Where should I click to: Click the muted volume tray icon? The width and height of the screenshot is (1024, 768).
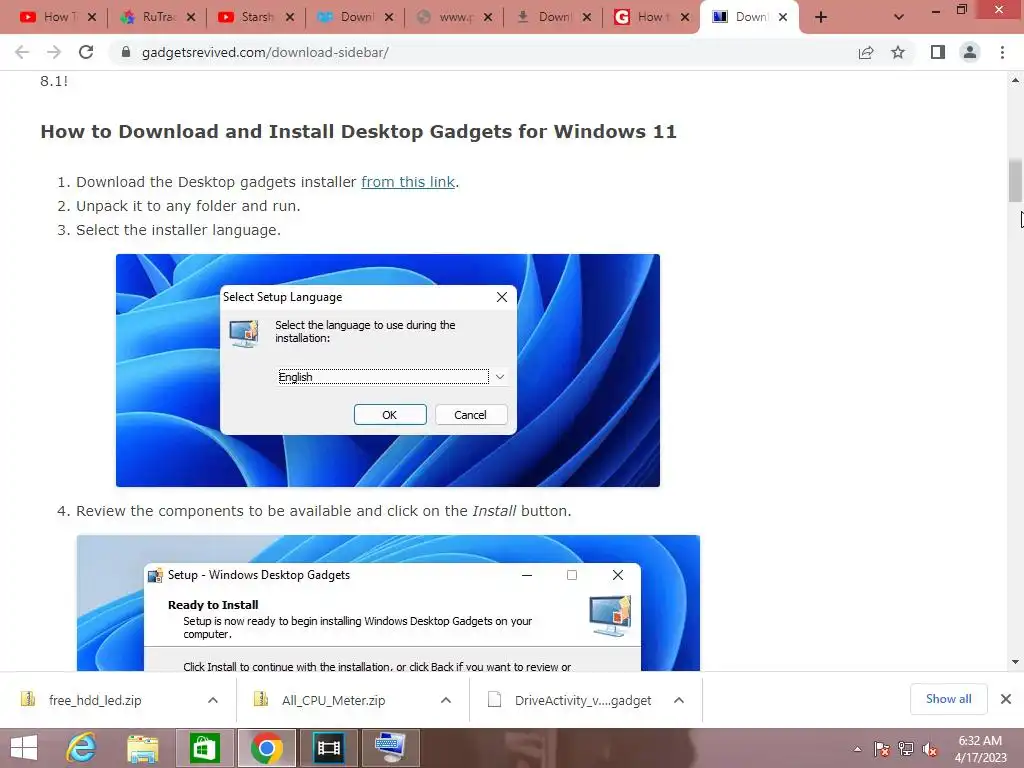930,749
